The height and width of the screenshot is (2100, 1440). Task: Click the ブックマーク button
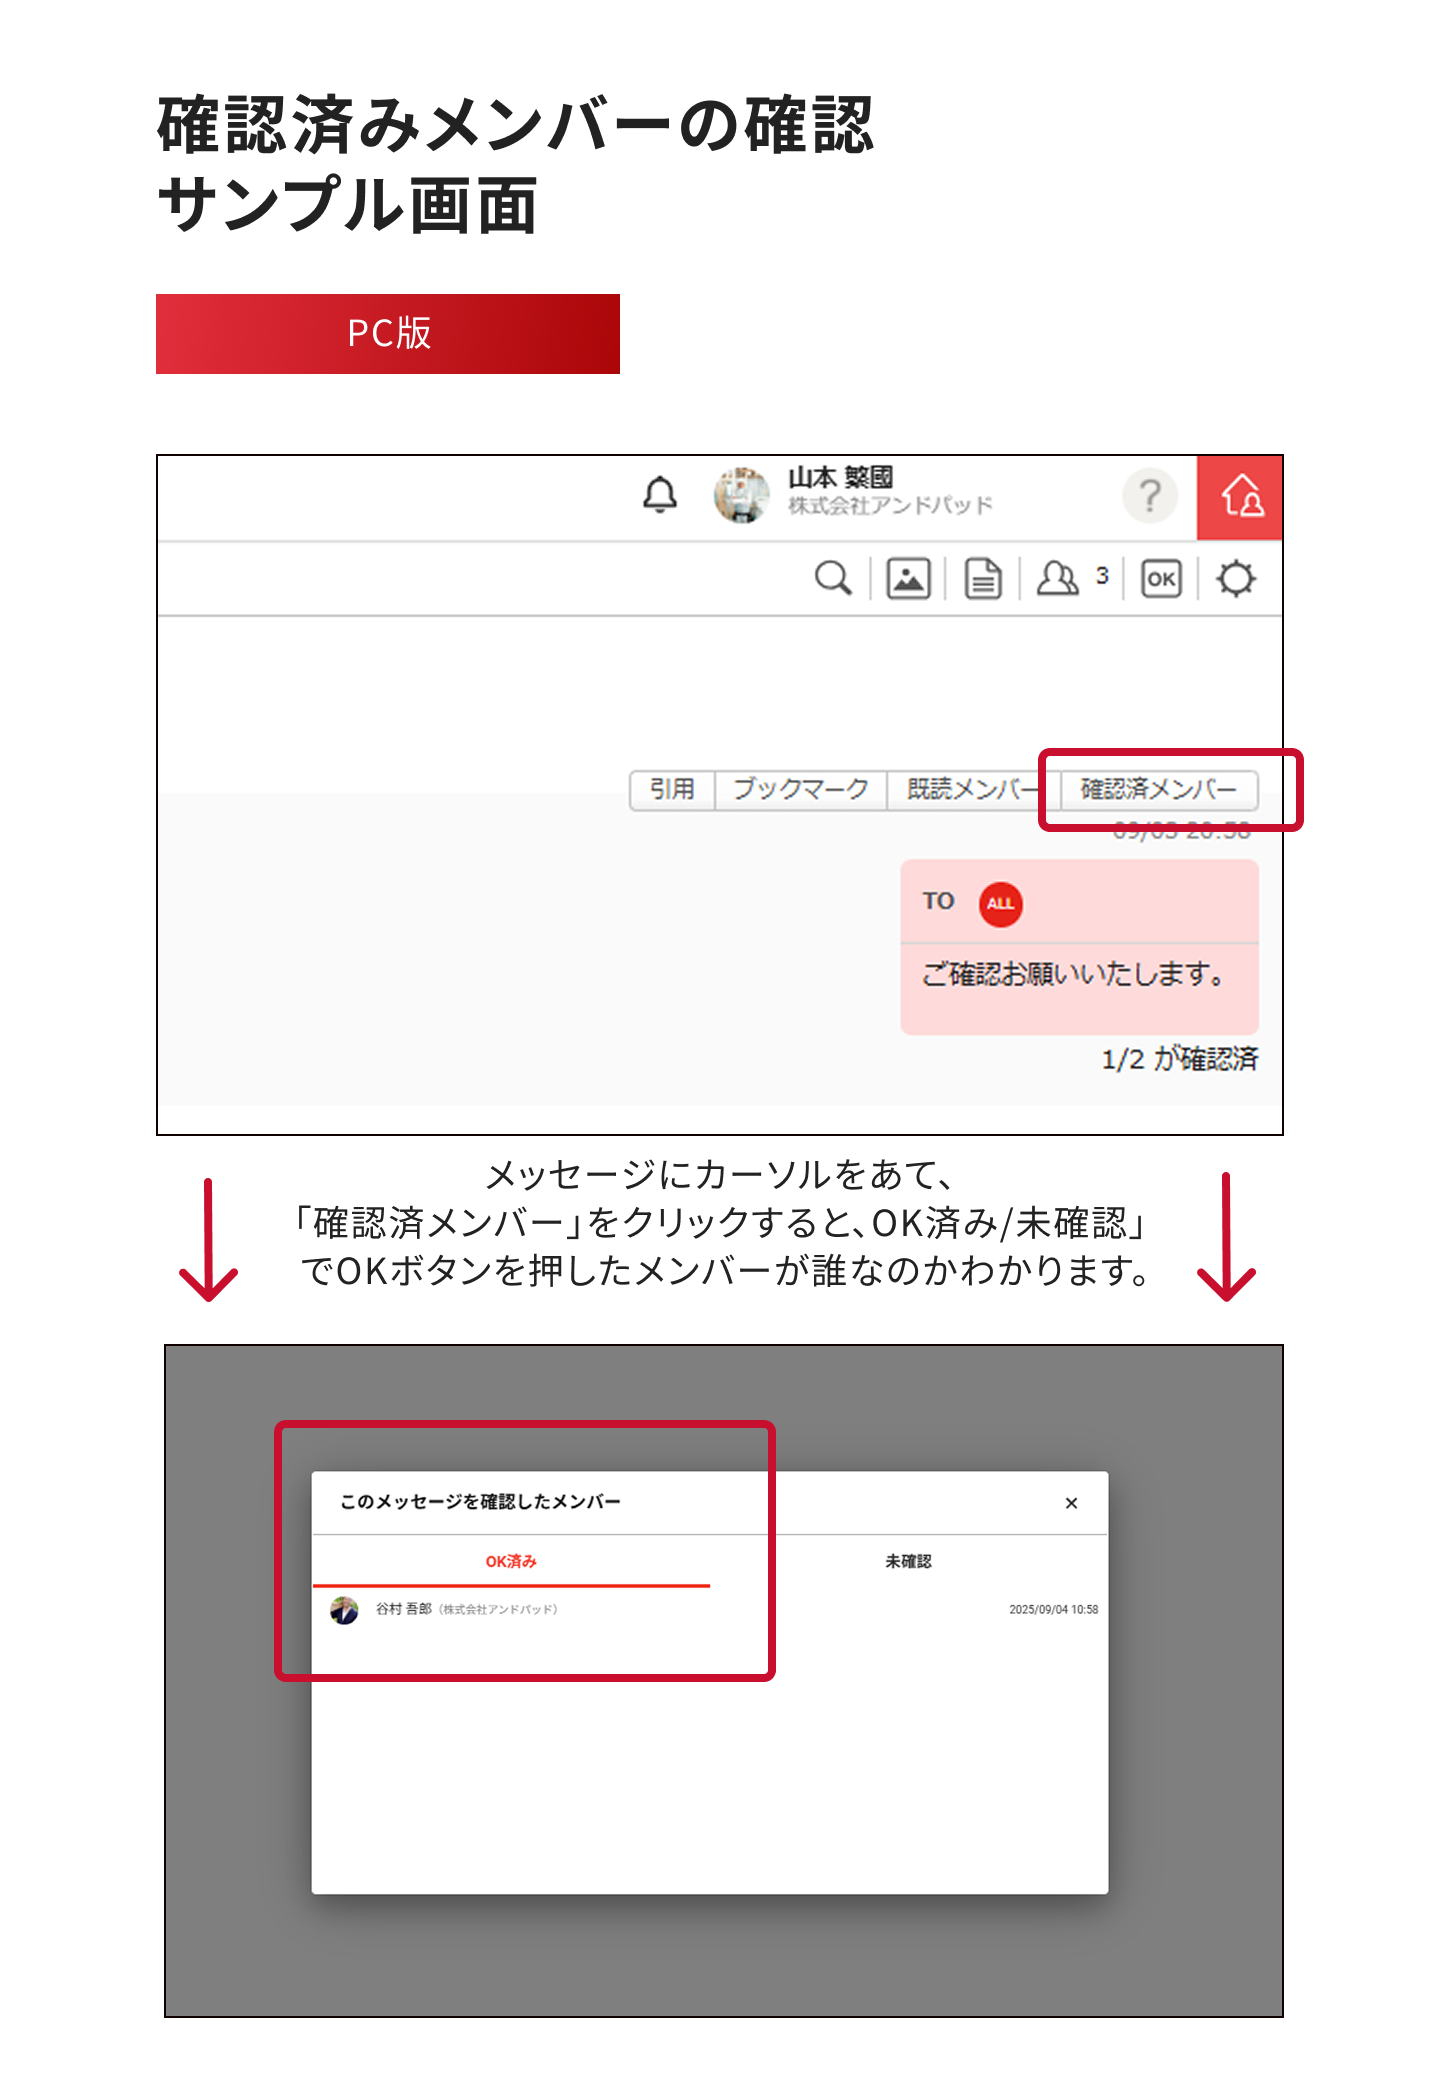tap(800, 789)
